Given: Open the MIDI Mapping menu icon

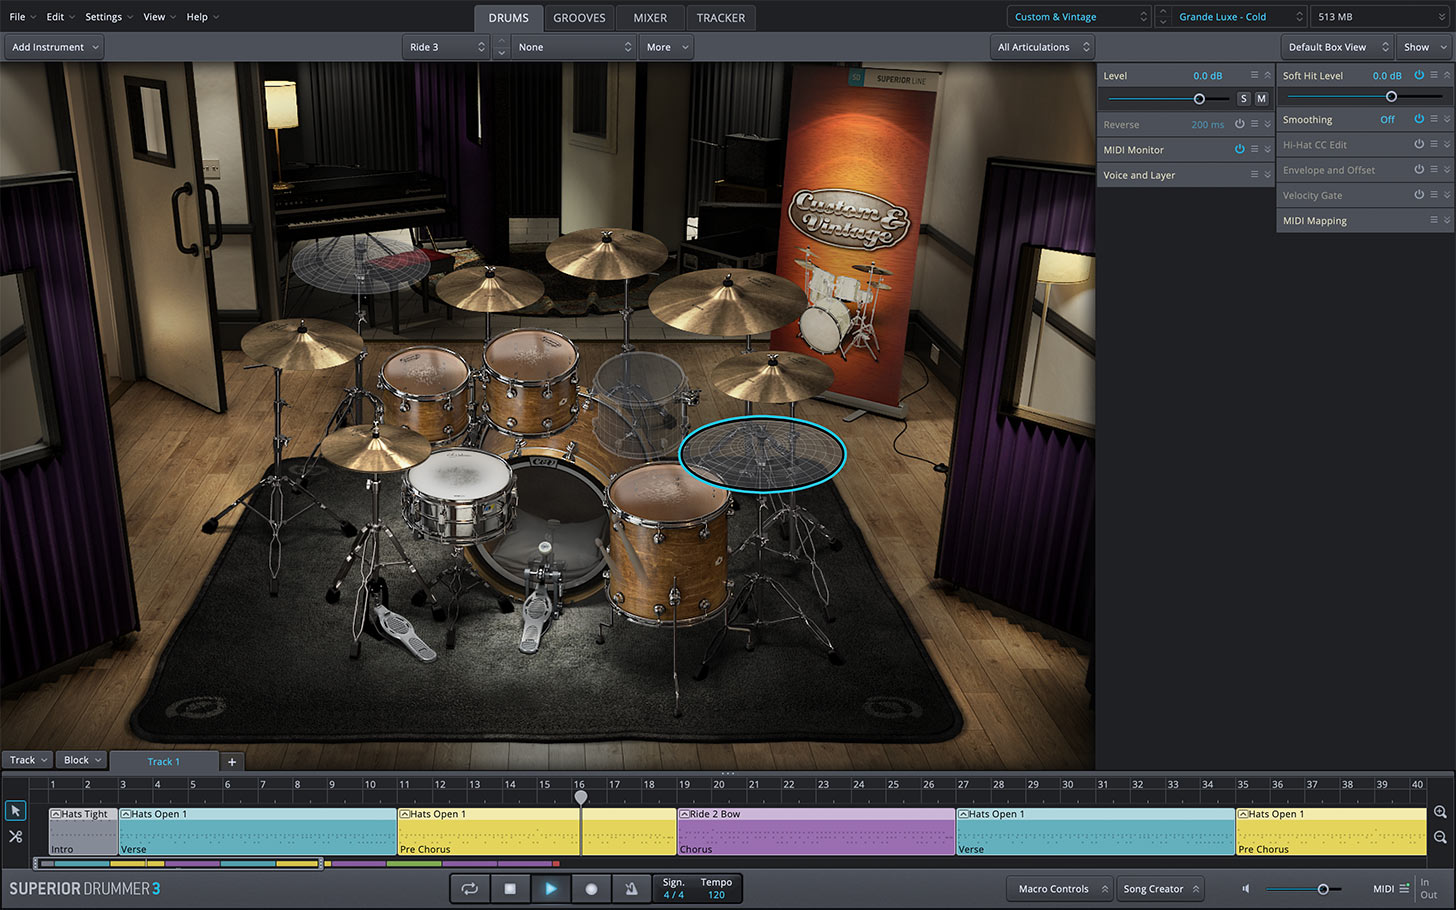Looking at the screenshot, I should pyautogui.click(x=1434, y=220).
